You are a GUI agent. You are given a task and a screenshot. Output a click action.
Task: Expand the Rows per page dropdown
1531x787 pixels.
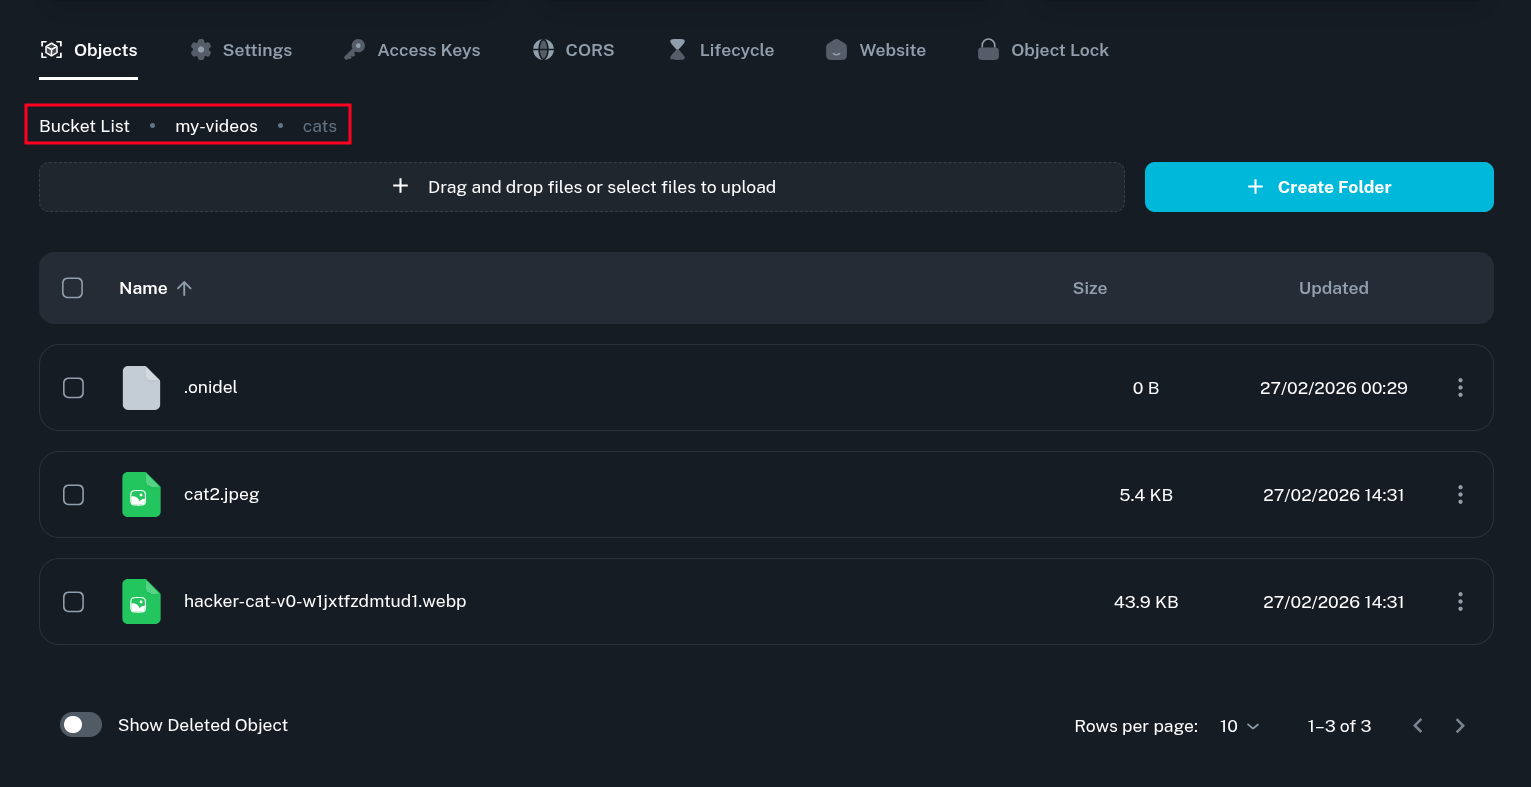coord(1239,726)
